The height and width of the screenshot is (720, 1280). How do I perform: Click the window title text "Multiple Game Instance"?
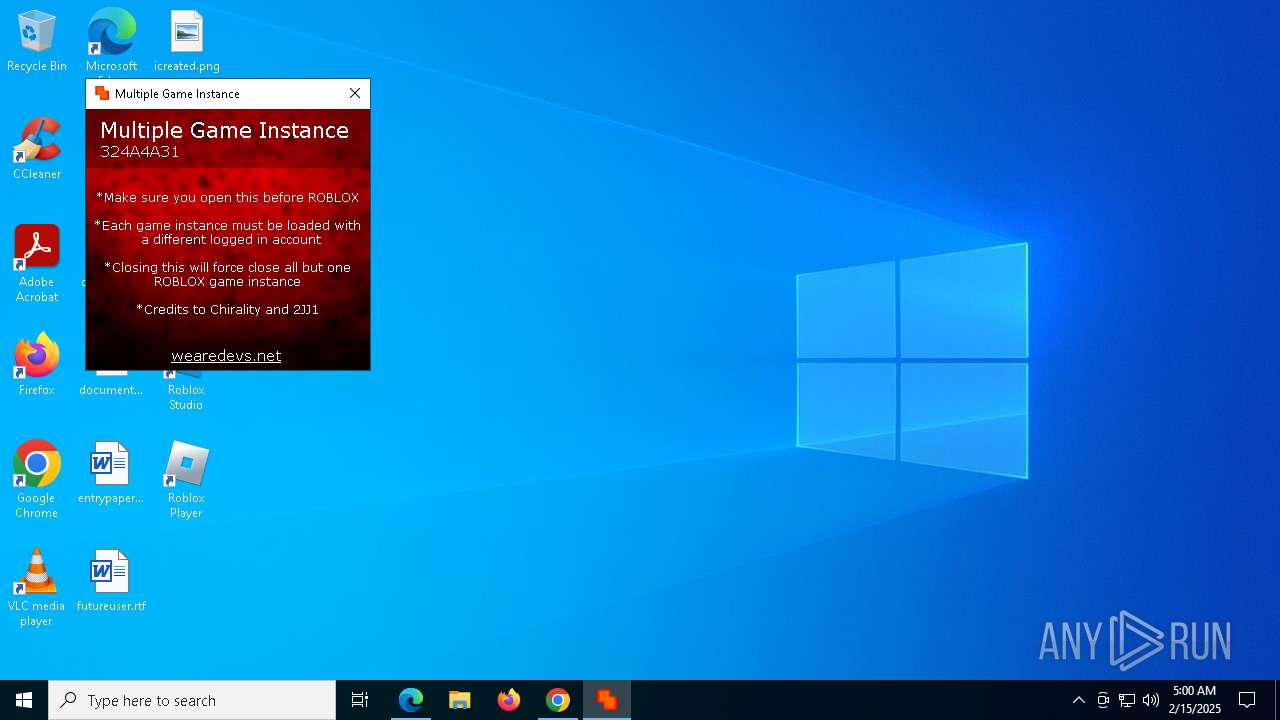pyautogui.click(x=177, y=93)
